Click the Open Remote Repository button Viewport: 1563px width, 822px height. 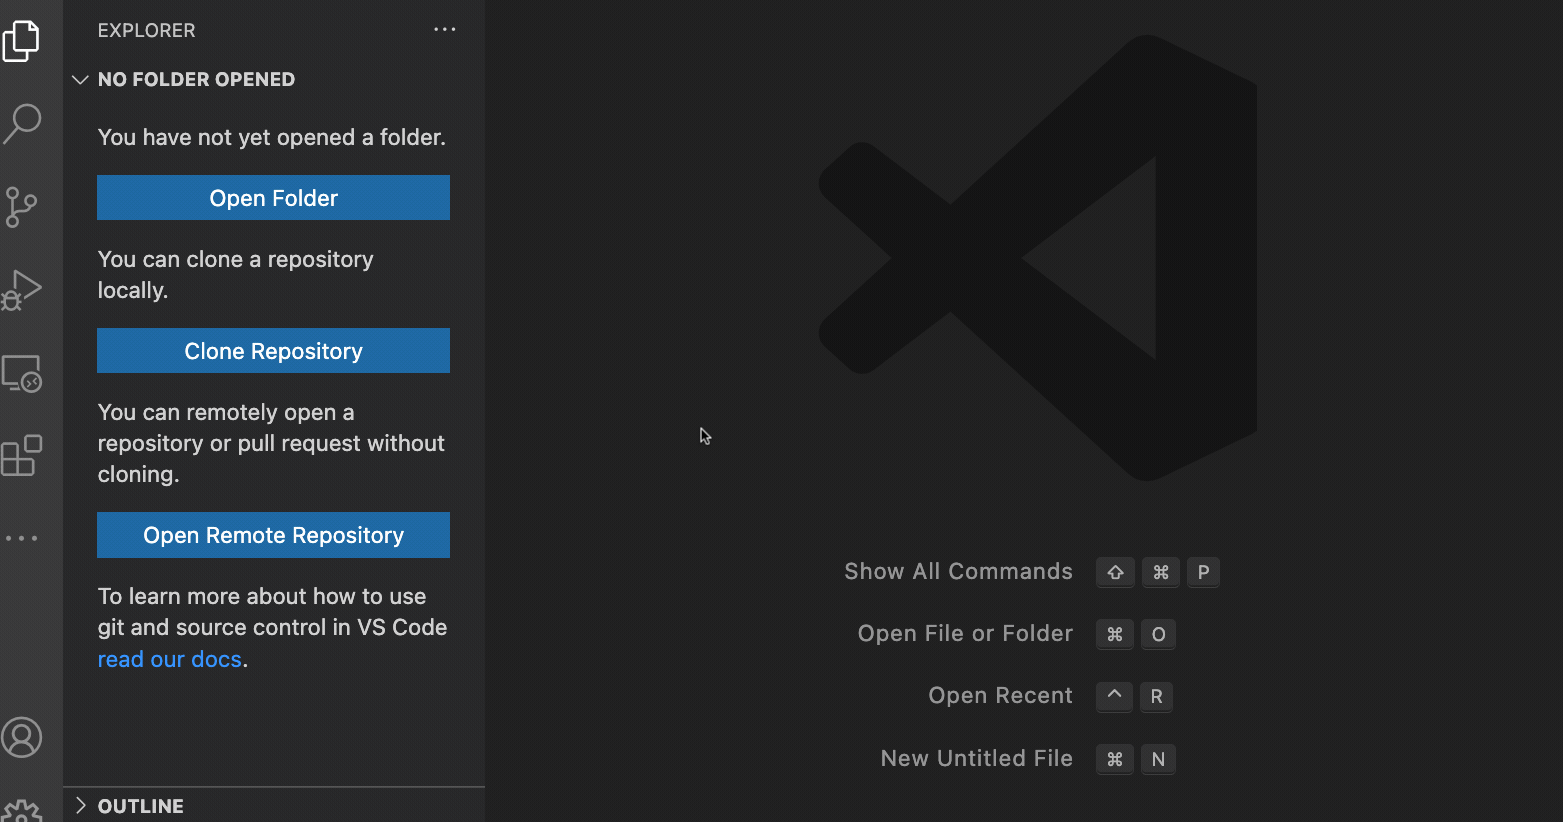(273, 535)
